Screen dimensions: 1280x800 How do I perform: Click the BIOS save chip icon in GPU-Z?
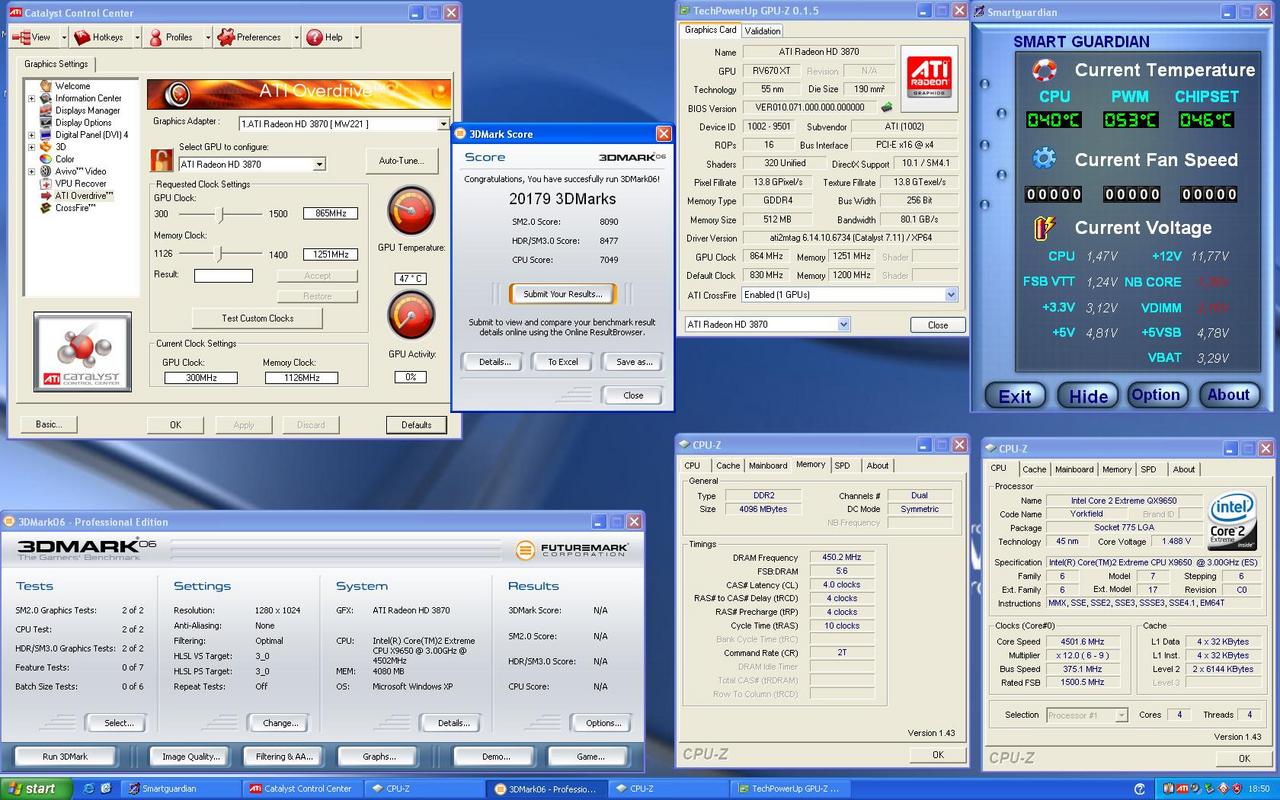tap(886, 107)
